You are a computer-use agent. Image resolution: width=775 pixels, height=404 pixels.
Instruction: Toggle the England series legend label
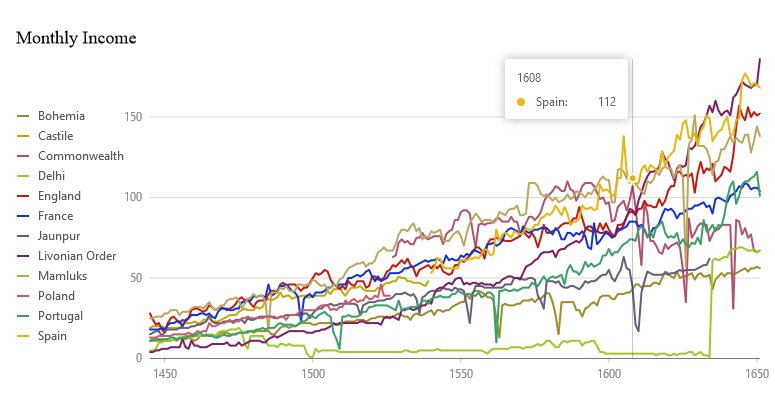59,196
